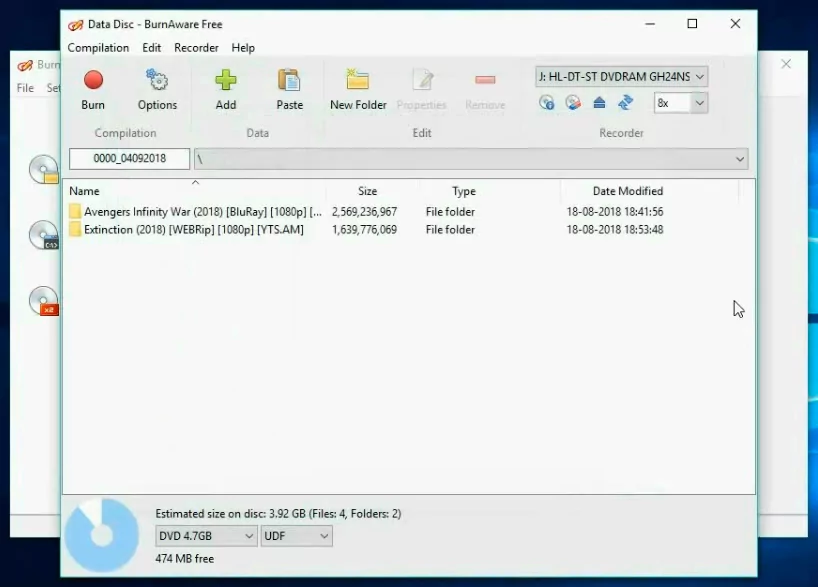
Task: Open the Recorder menu
Action: (x=196, y=47)
